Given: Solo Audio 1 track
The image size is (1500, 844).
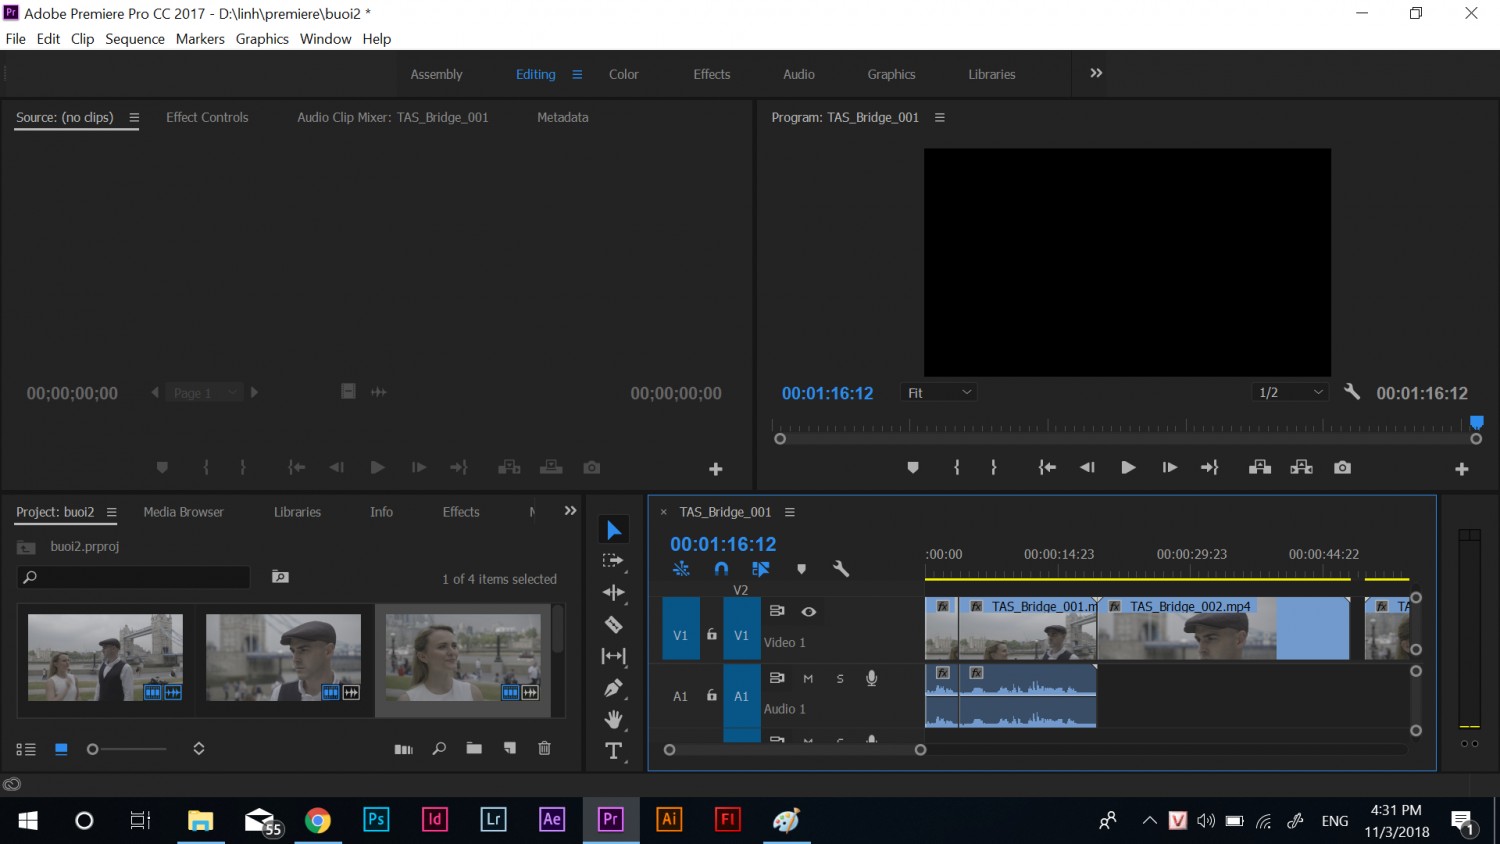Looking at the screenshot, I should pyautogui.click(x=840, y=678).
